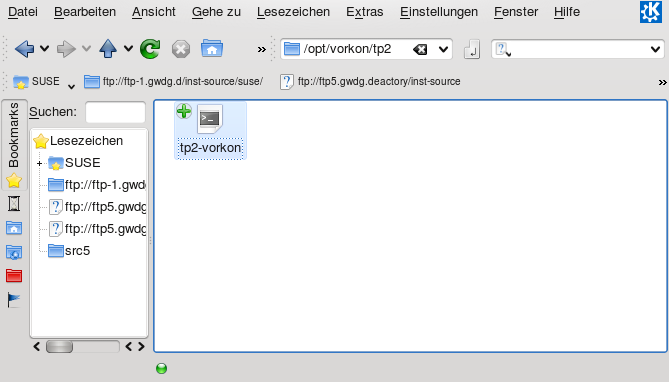Click the Suchen search input field
Image resolution: width=669 pixels, height=382 pixels.
point(115,112)
